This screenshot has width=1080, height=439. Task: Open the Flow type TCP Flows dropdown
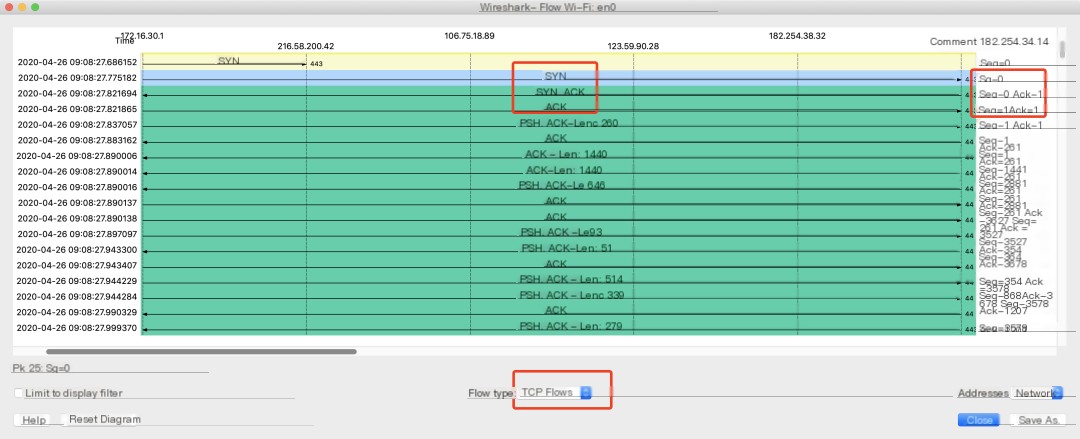pyautogui.click(x=555, y=393)
